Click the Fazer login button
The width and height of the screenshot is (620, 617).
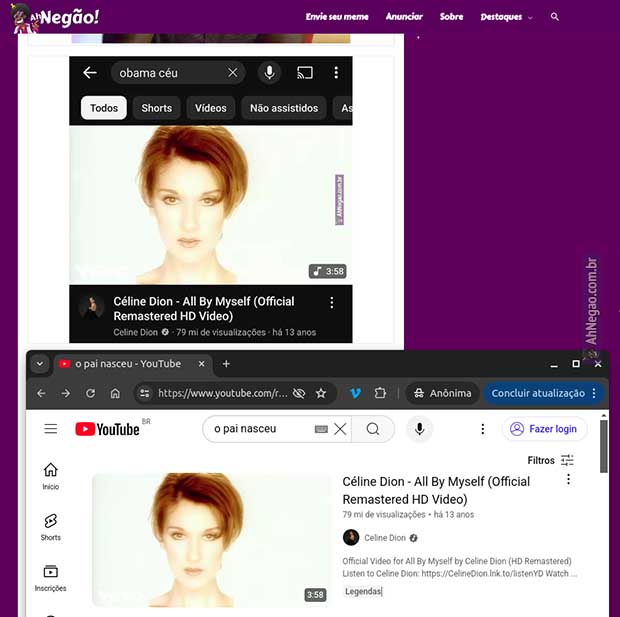544,429
